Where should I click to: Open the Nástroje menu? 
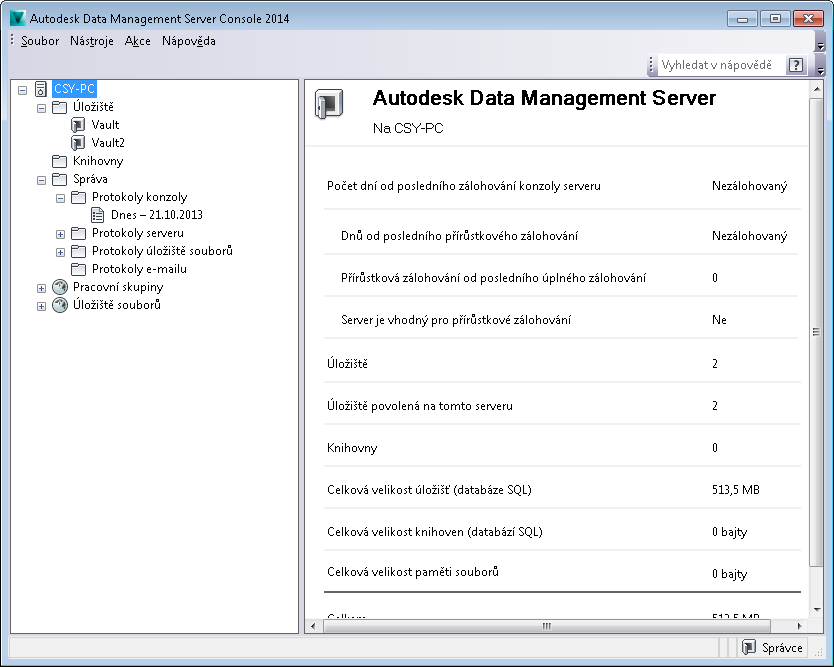point(91,41)
